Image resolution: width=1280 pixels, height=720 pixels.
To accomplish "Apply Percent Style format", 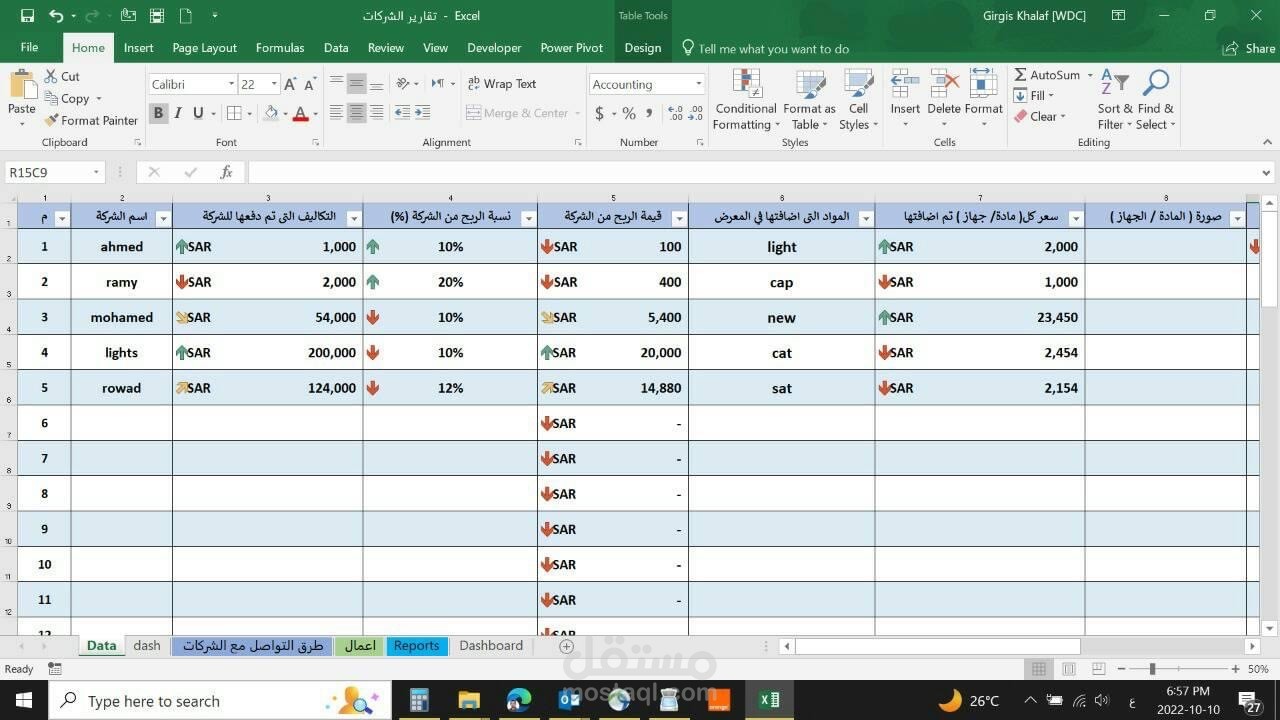I will pyautogui.click(x=629, y=113).
